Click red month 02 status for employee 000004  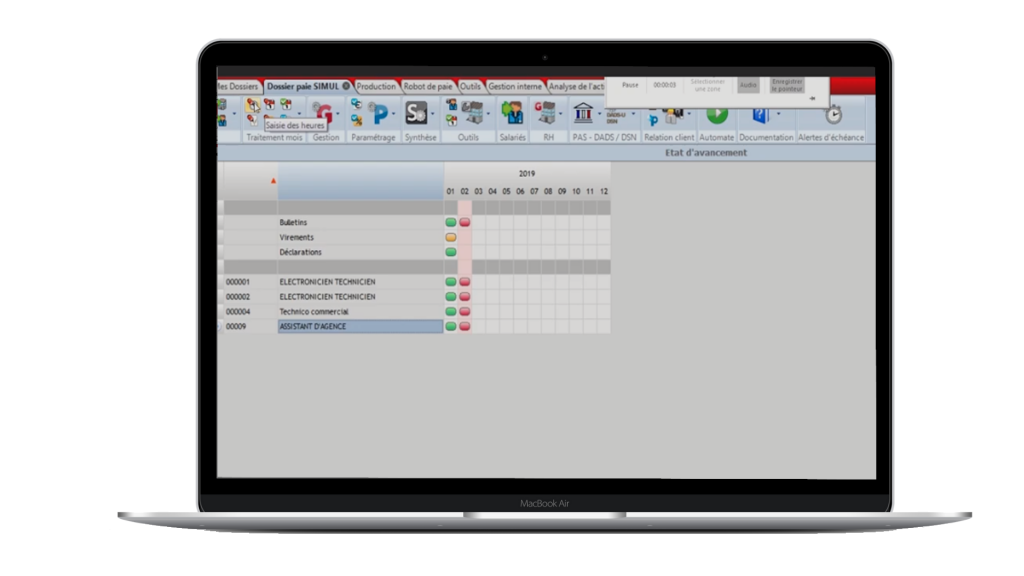(464, 312)
